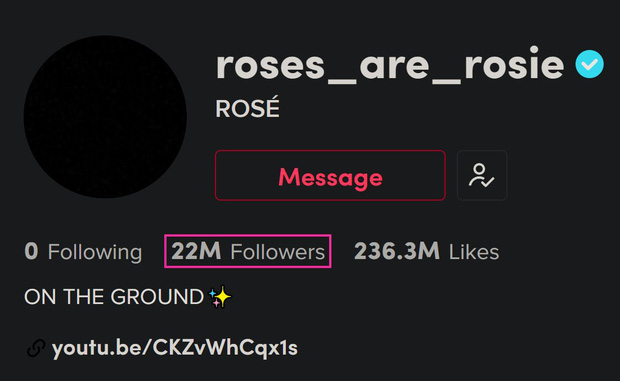Click the sparkles emoji in the bio
The height and width of the screenshot is (381, 620).
tap(220, 297)
